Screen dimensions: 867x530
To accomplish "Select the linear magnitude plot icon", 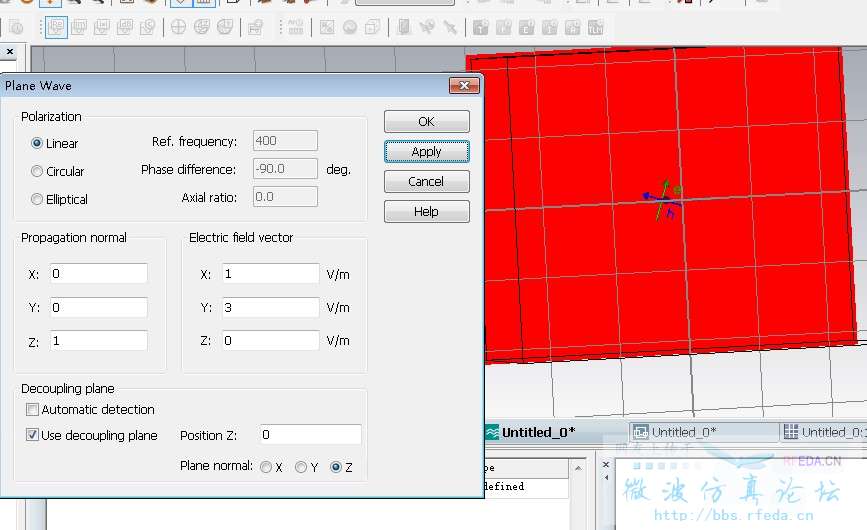I will [102, 27].
